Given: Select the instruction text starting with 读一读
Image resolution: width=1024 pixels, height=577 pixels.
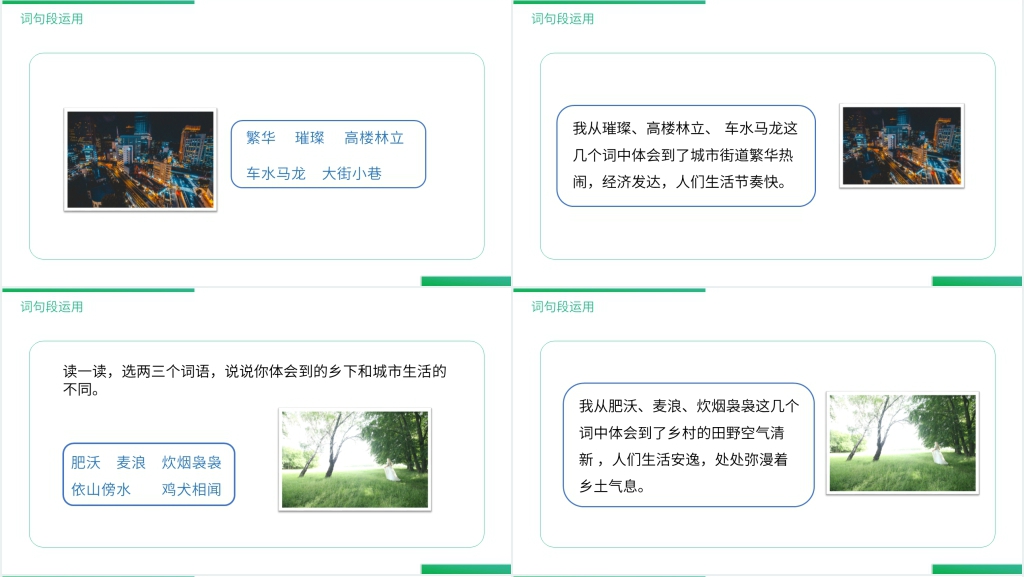Looking at the screenshot, I should [255, 380].
